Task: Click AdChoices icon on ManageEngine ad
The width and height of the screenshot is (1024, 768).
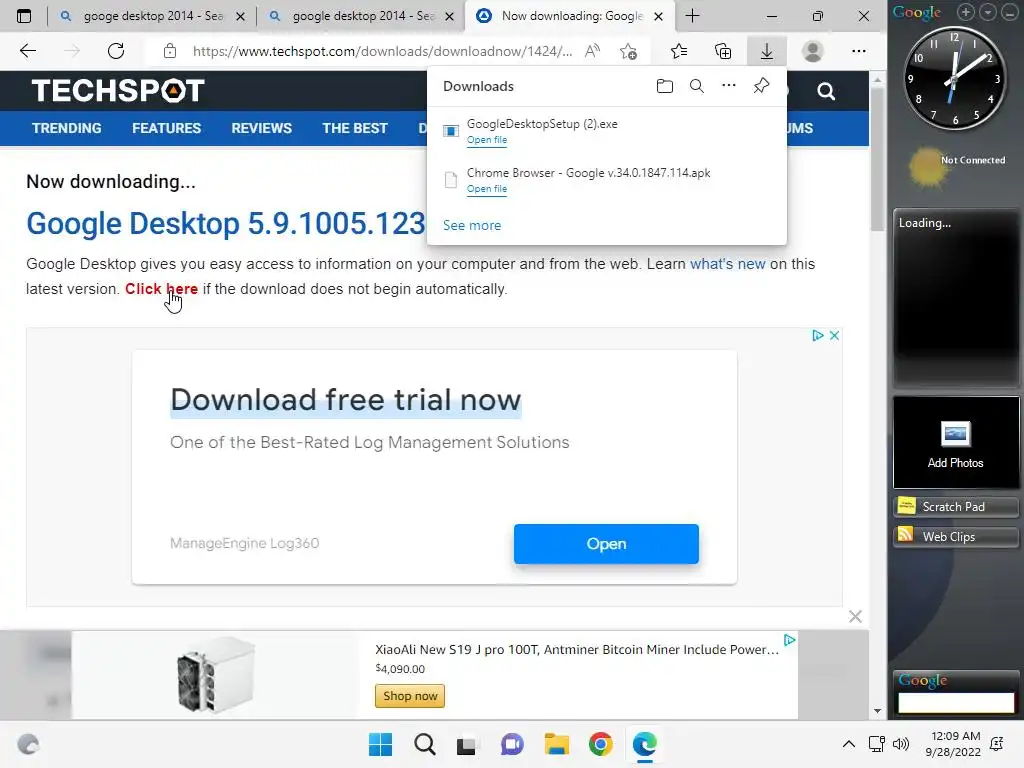Action: point(817,335)
